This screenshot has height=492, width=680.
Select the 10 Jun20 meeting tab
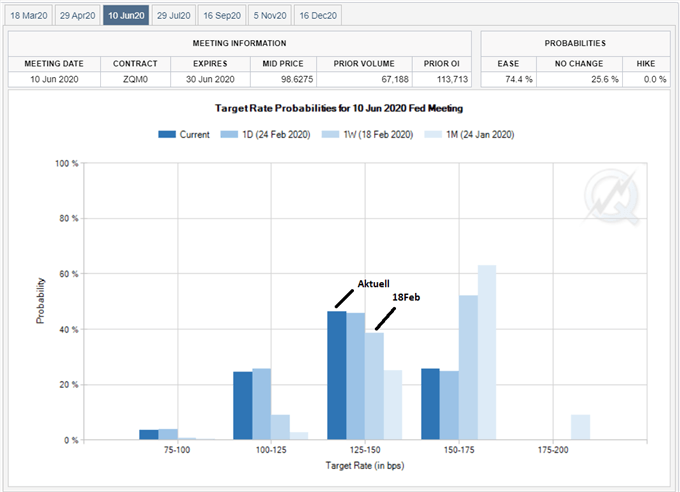click(x=126, y=15)
